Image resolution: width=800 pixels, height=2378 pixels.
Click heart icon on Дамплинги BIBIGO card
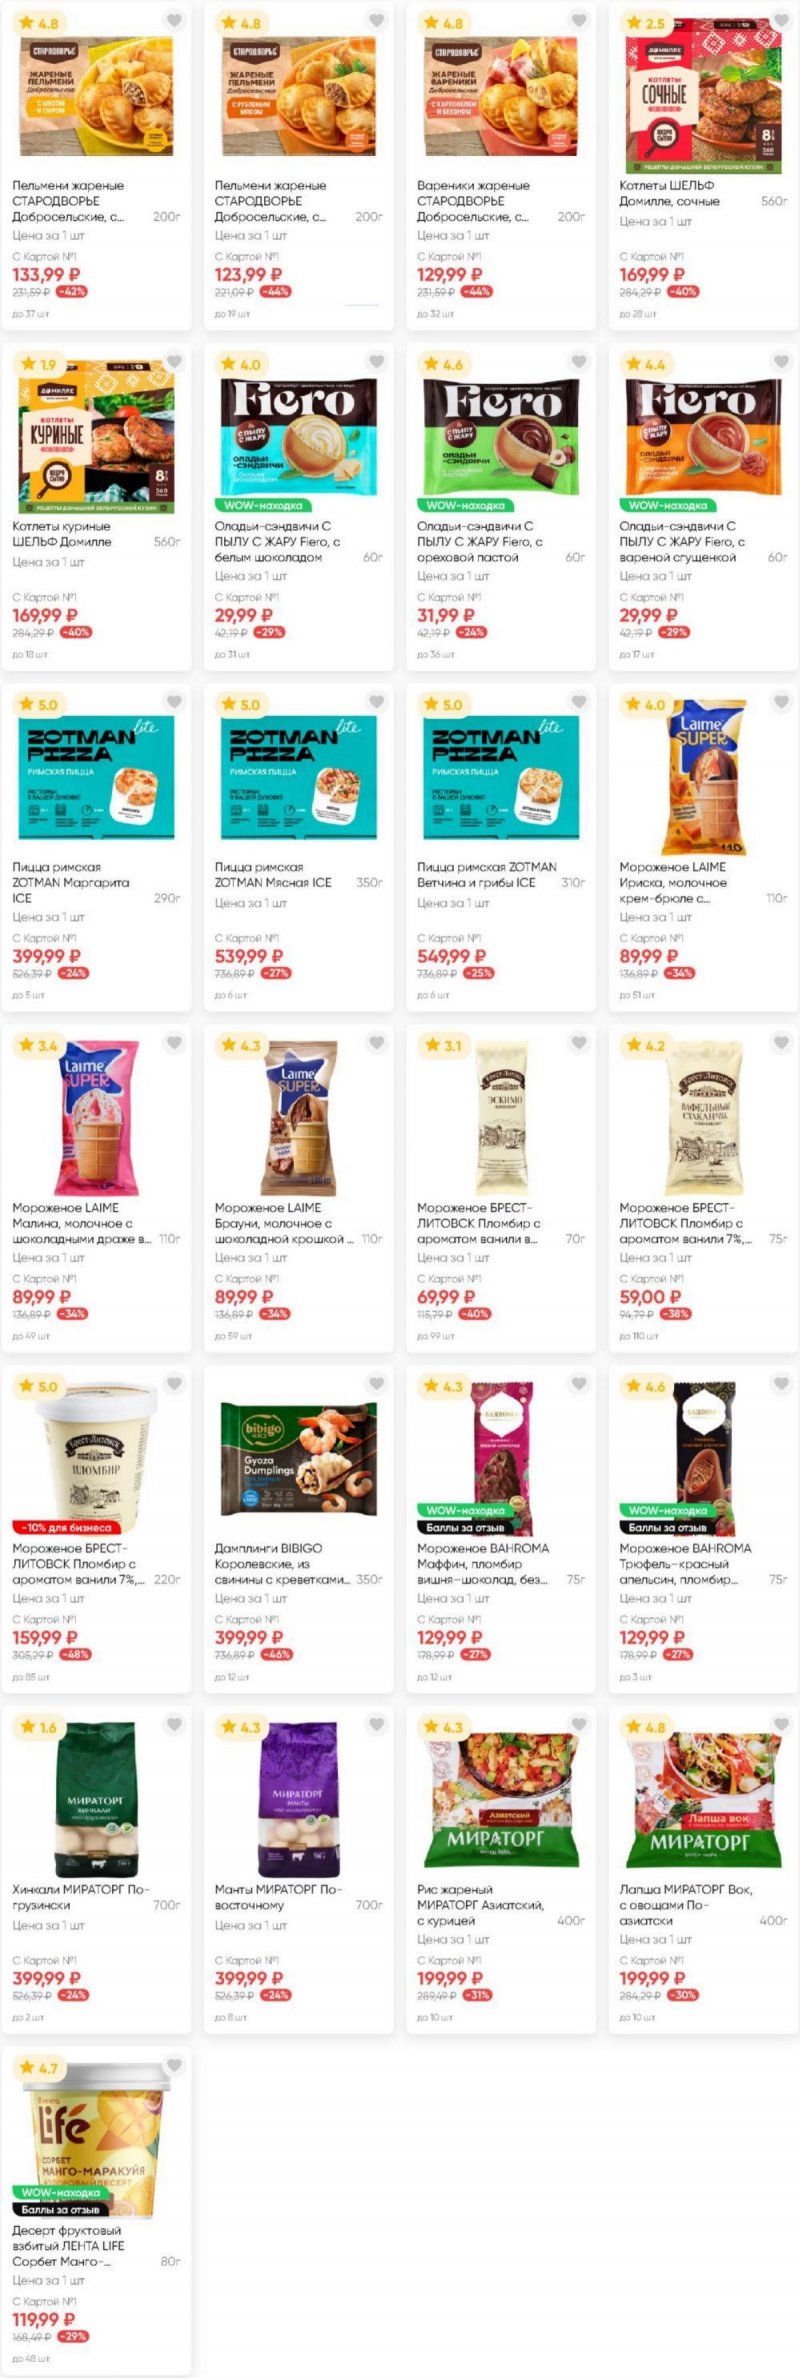pos(376,1384)
